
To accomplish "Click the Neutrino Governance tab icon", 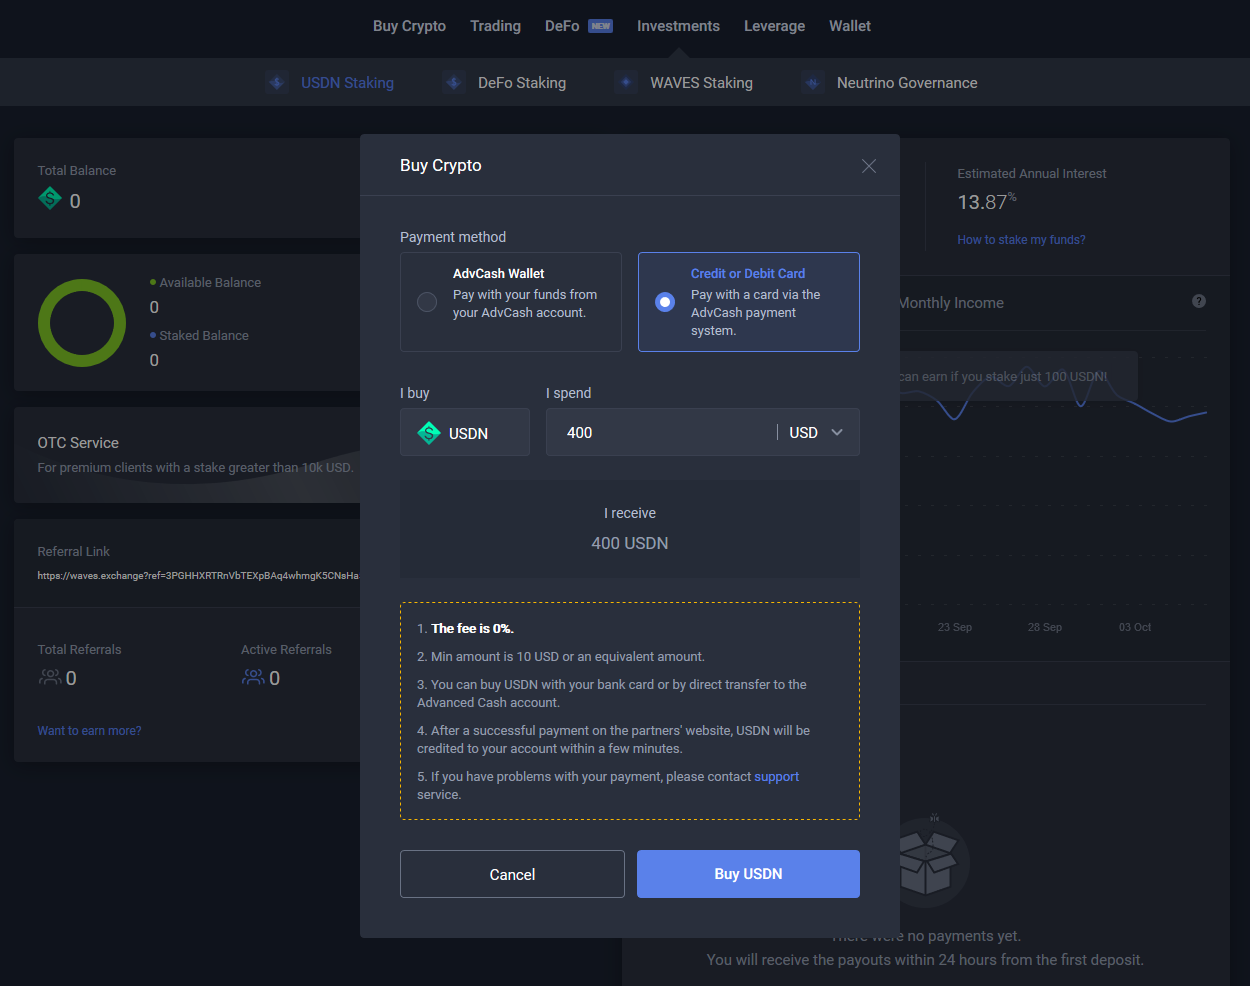I will click(x=813, y=83).
